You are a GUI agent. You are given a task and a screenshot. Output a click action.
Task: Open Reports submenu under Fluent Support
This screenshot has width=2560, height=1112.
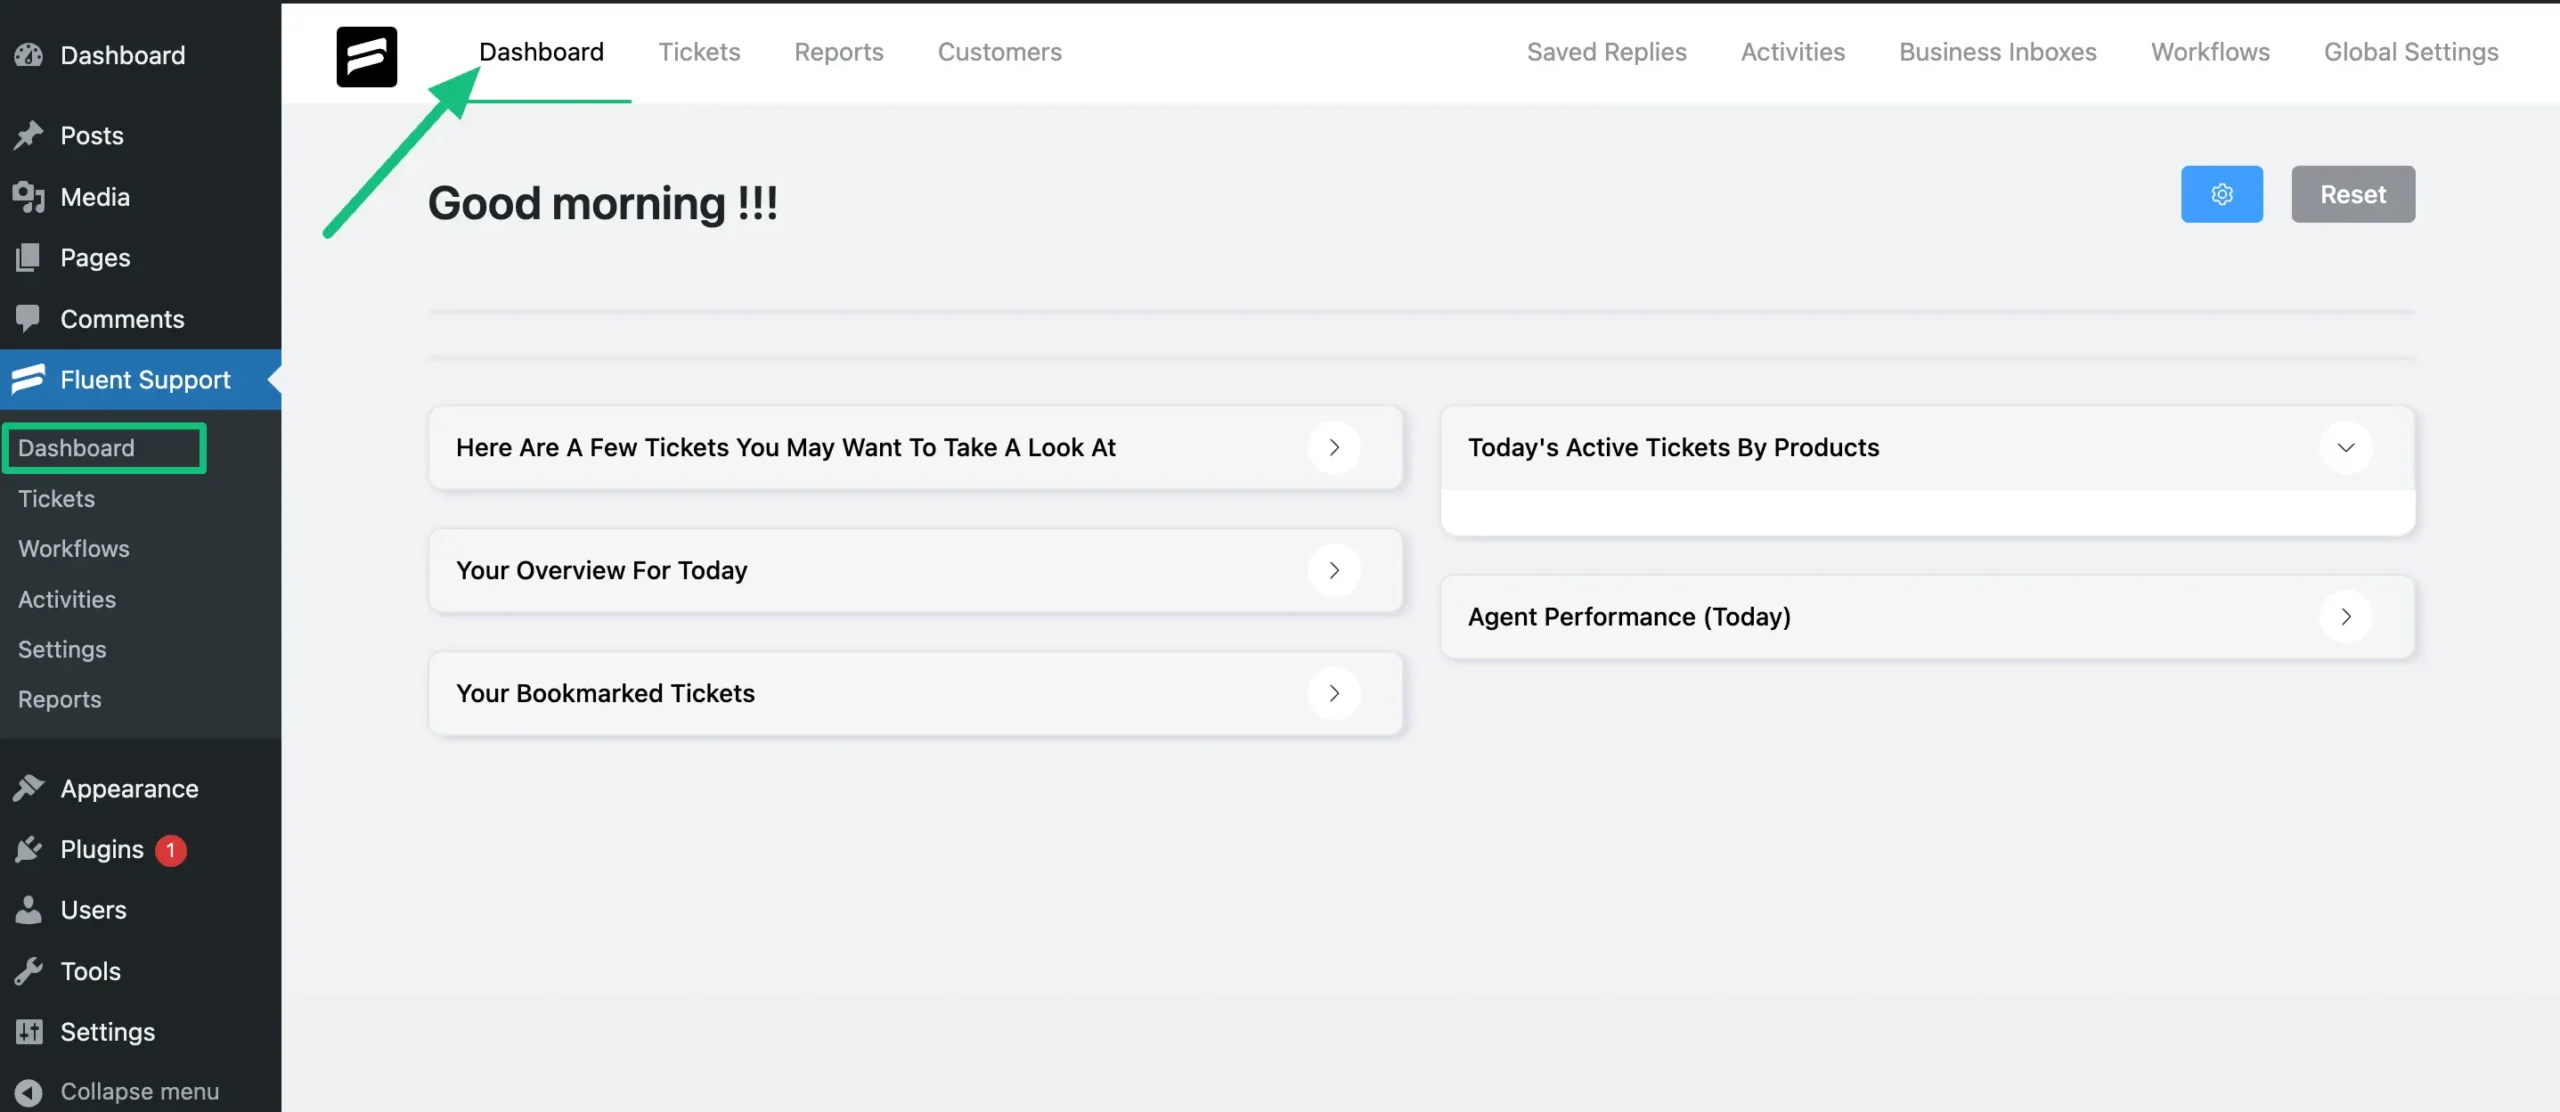(60, 699)
